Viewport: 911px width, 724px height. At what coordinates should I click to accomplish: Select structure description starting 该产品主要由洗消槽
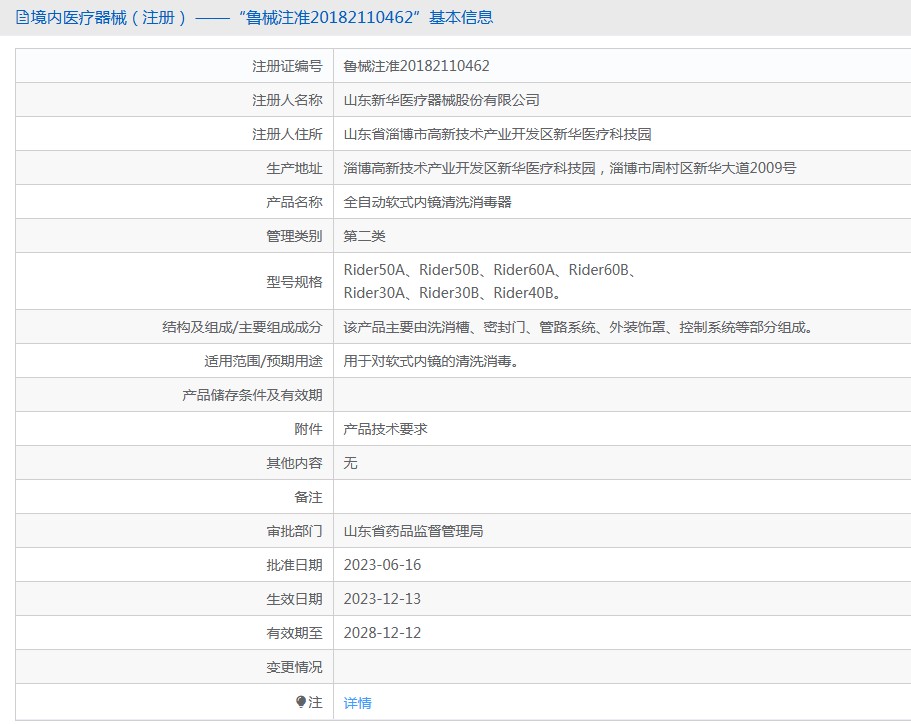coord(578,327)
